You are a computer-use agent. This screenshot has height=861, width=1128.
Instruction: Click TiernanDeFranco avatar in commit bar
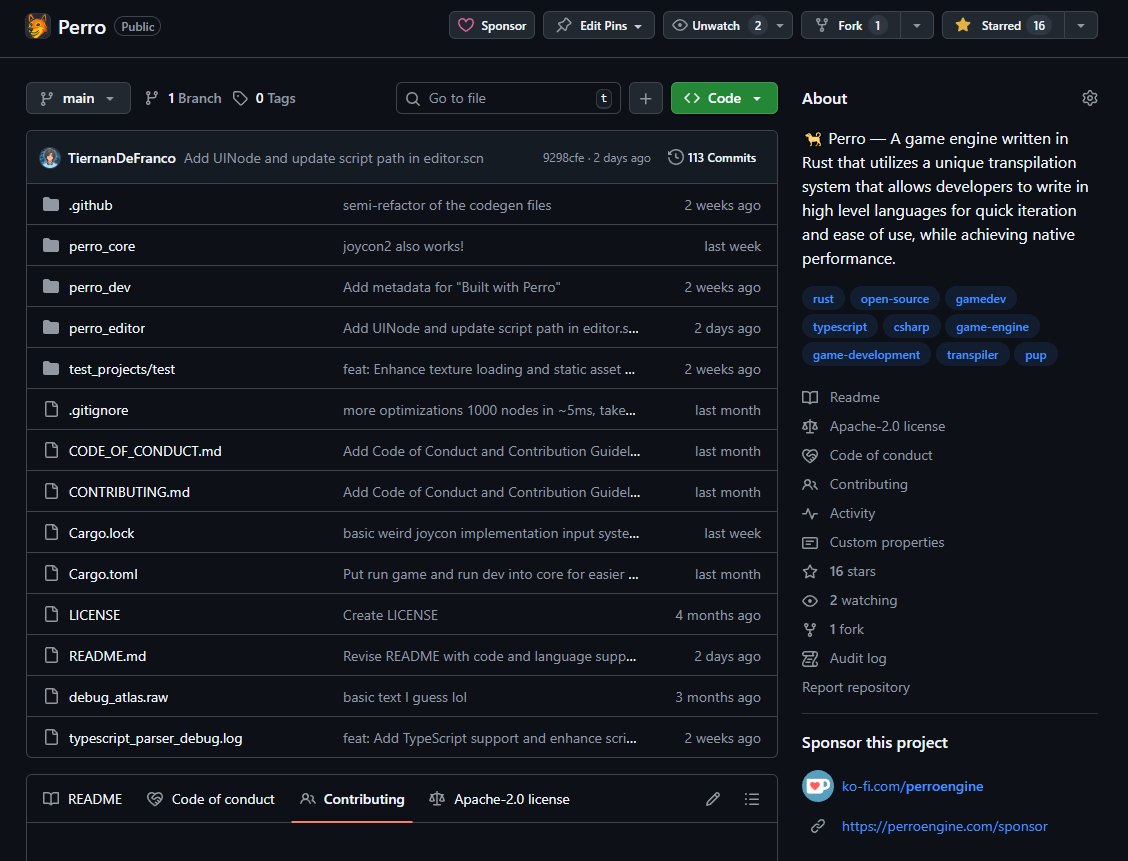pos(50,158)
